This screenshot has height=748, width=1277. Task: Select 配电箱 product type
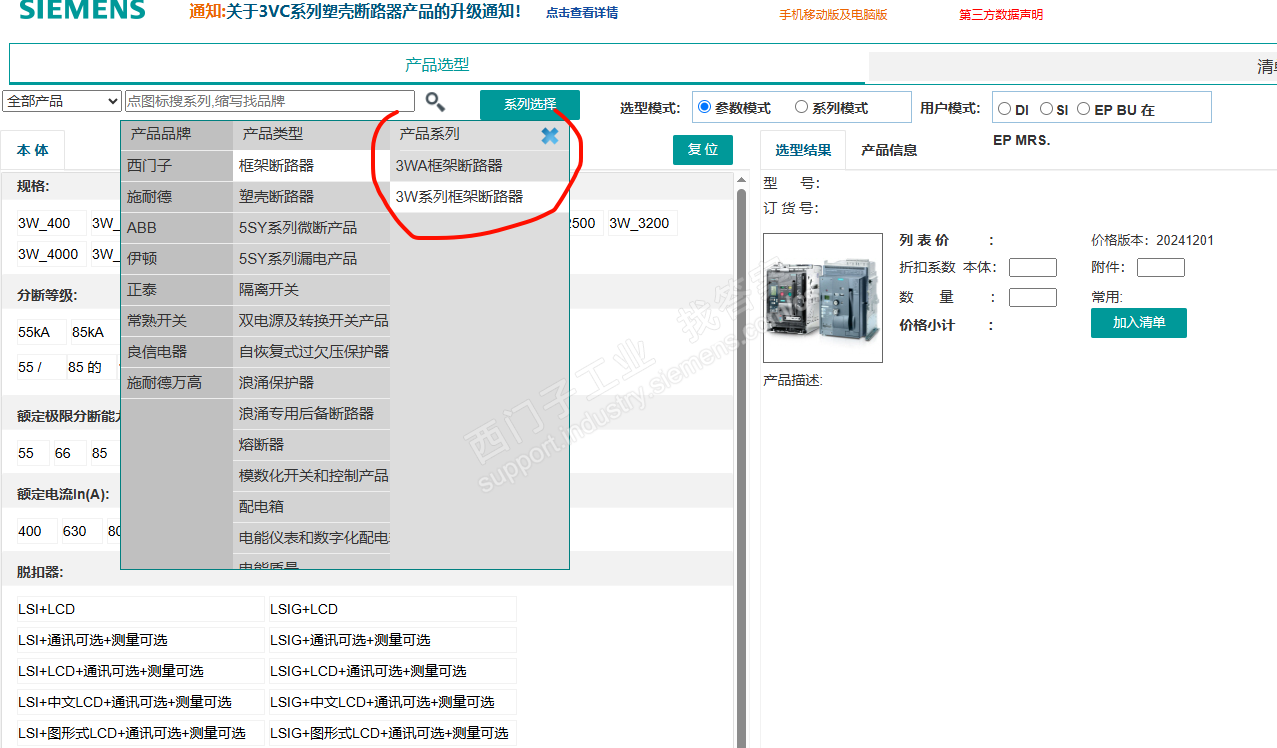pos(311,506)
